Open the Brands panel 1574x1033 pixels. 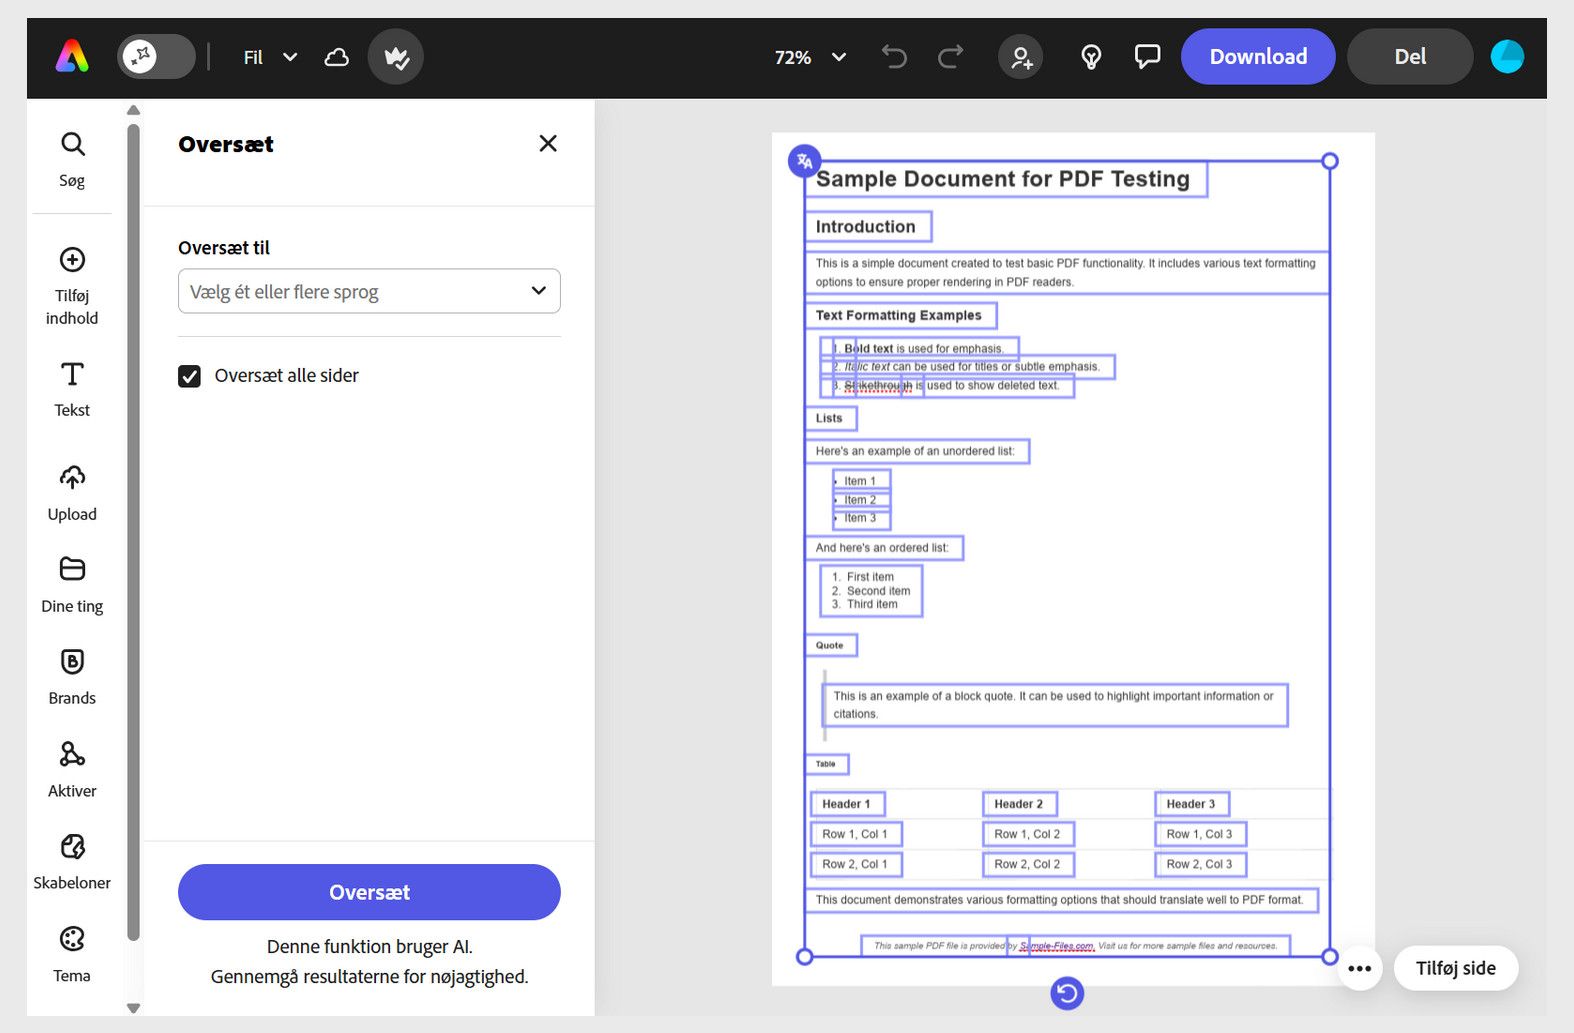click(72, 677)
